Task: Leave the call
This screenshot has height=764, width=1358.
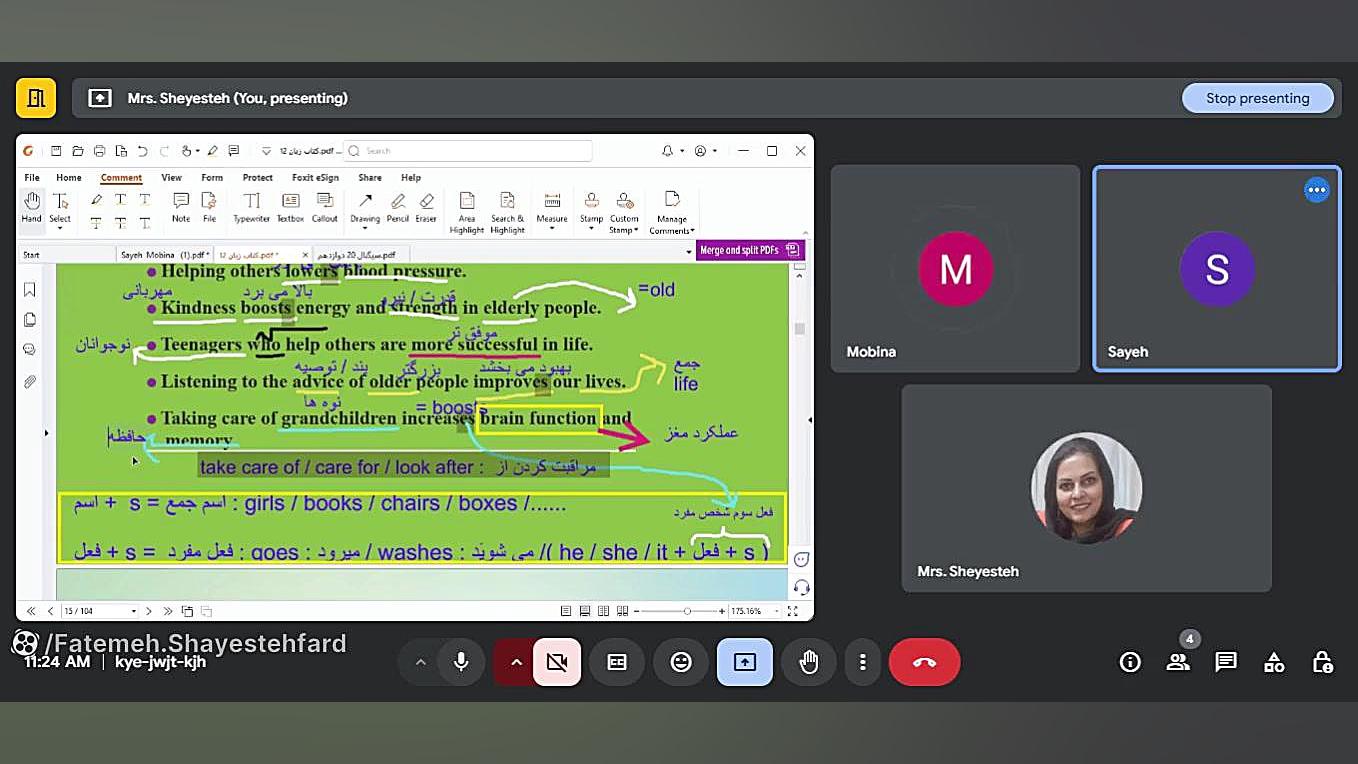Action: point(924,662)
